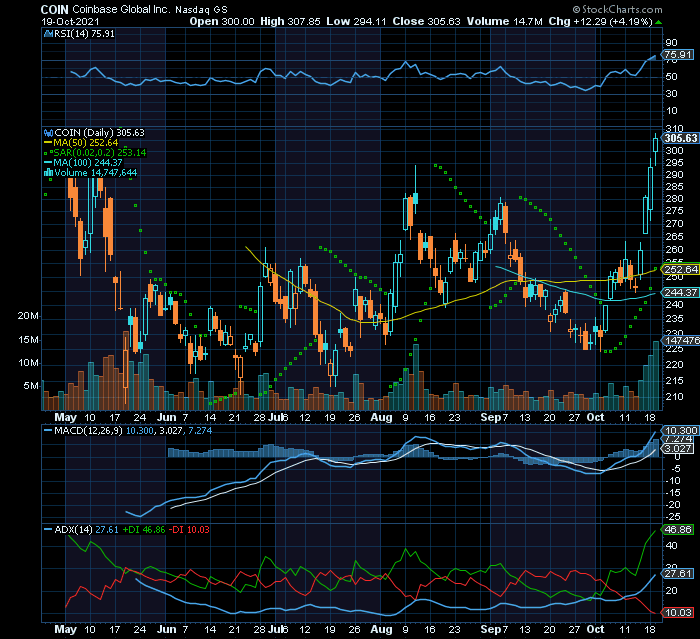This screenshot has width=700, height=639.
Task: Click the RSI(14) 75.91 legend label
Action: (84, 33)
